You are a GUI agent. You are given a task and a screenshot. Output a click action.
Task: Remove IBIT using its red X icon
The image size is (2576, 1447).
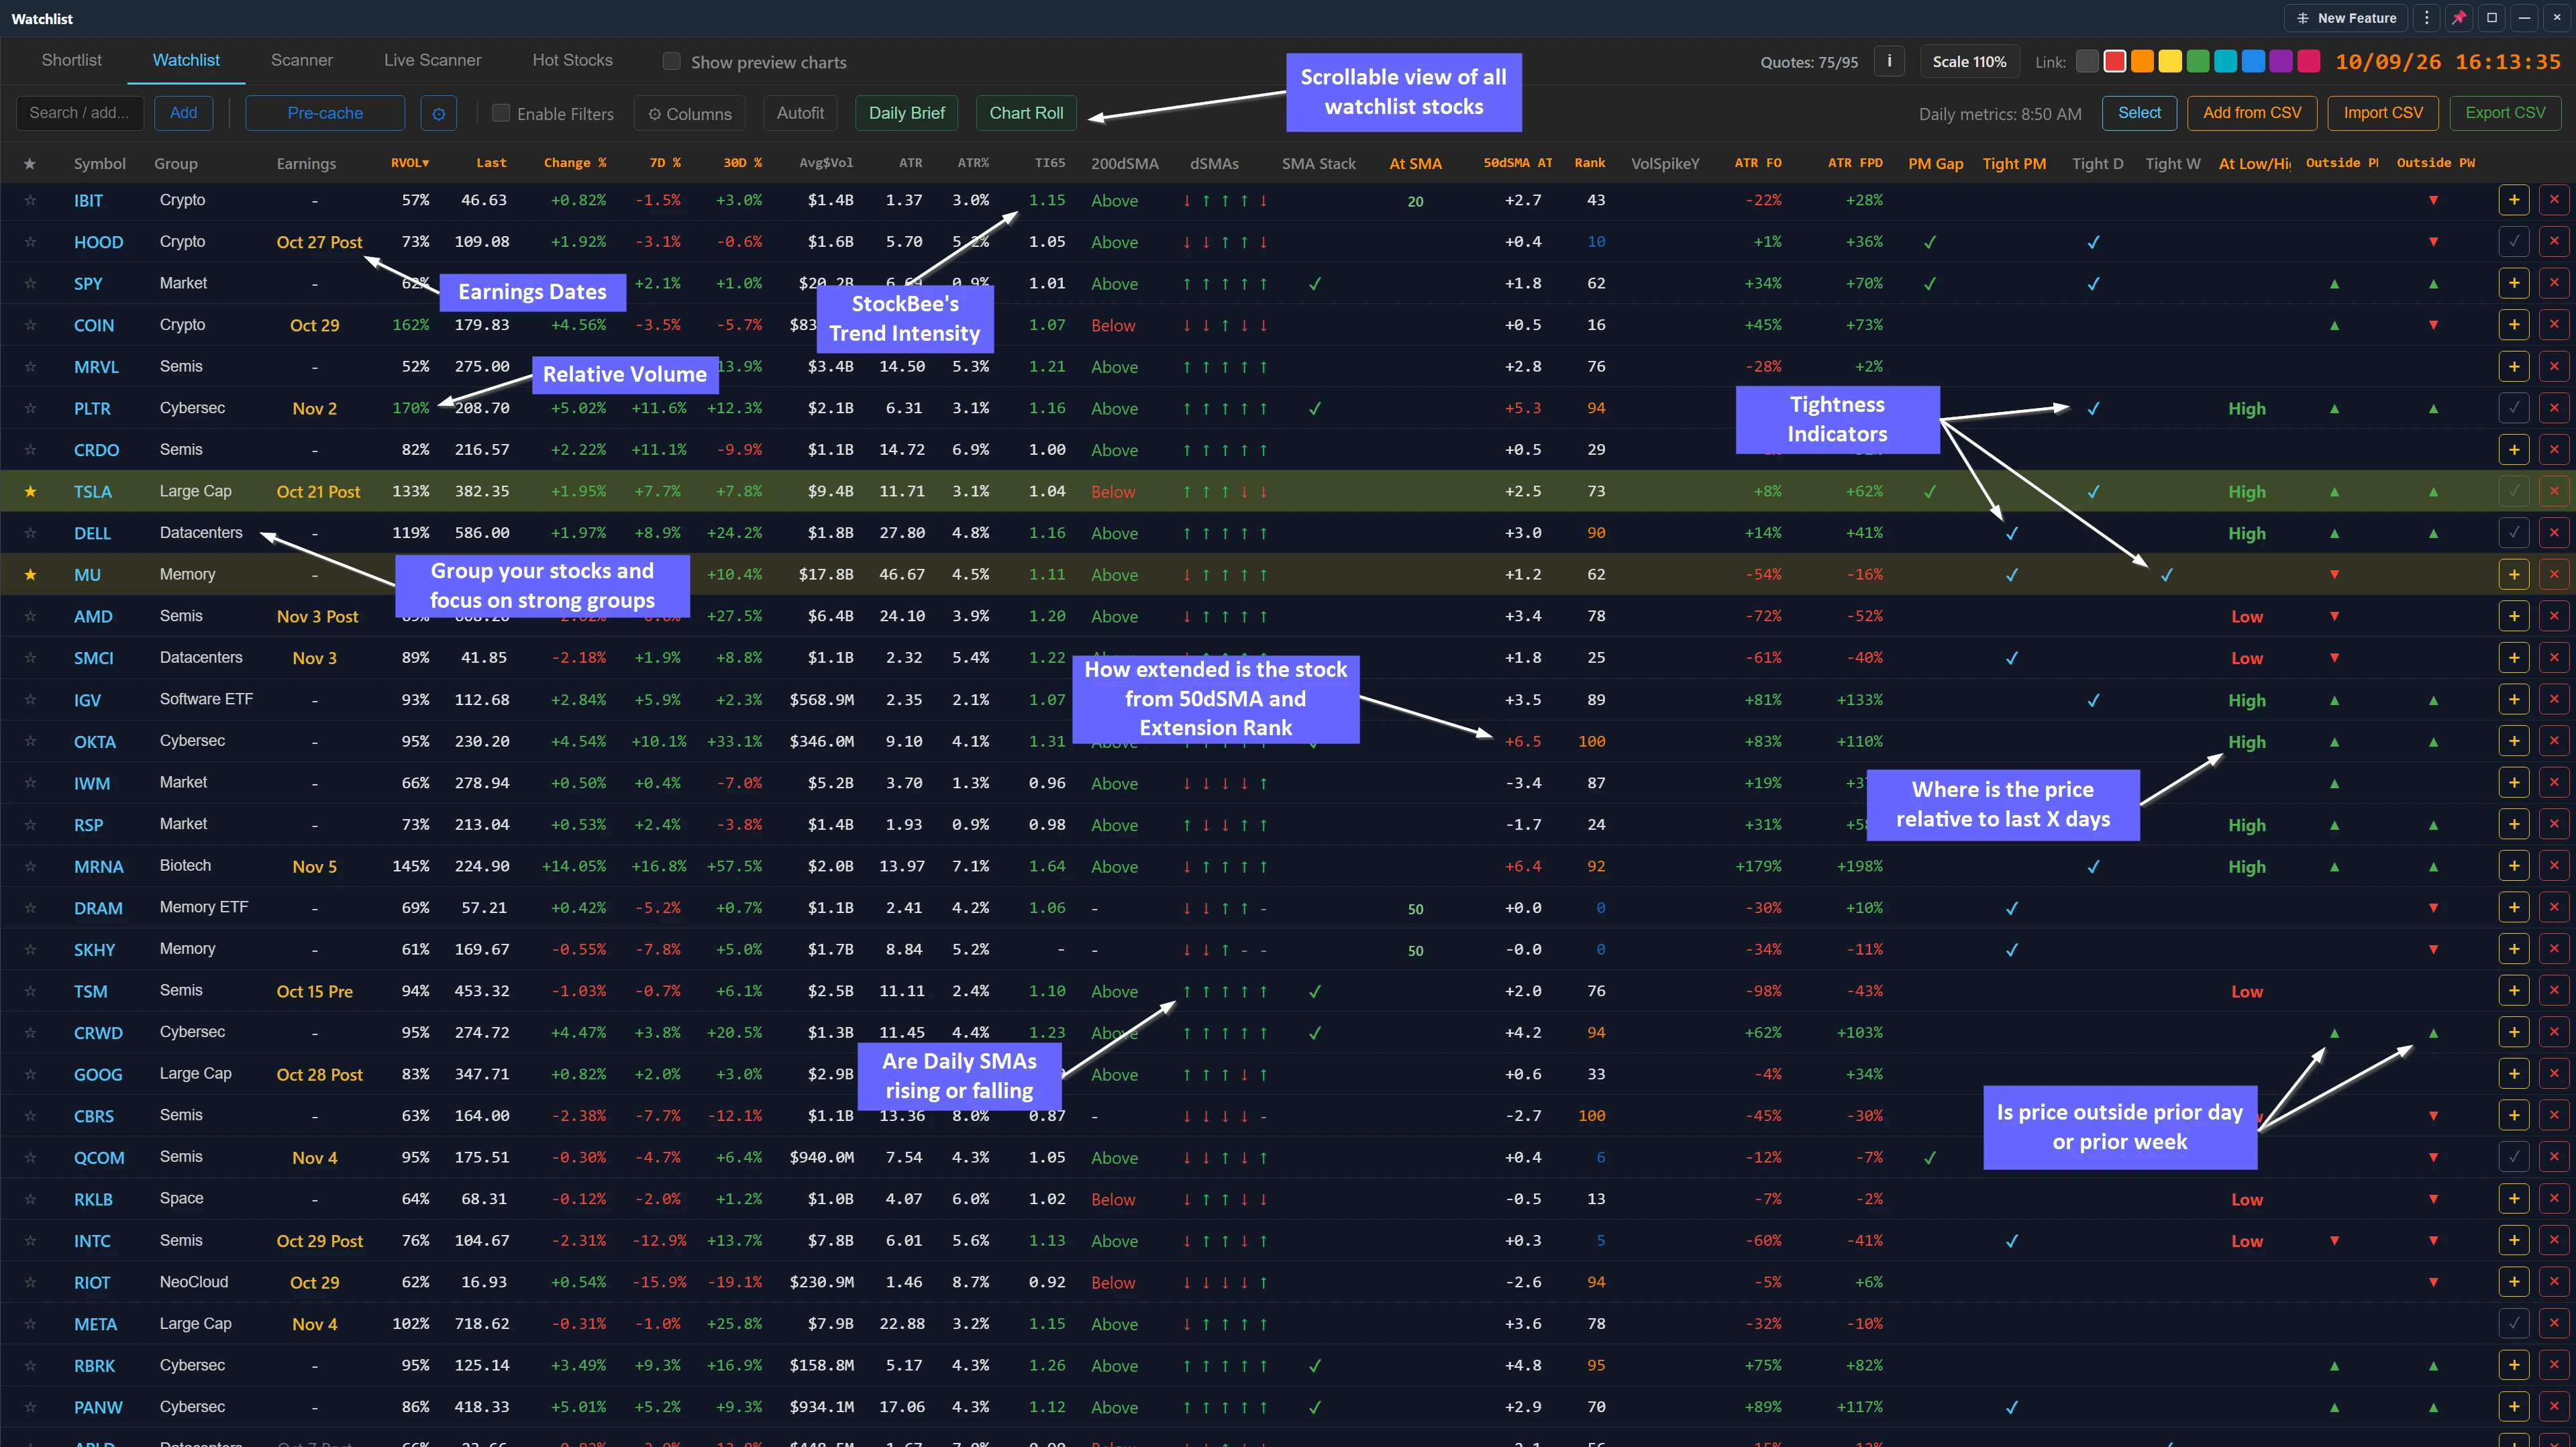click(2554, 200)
